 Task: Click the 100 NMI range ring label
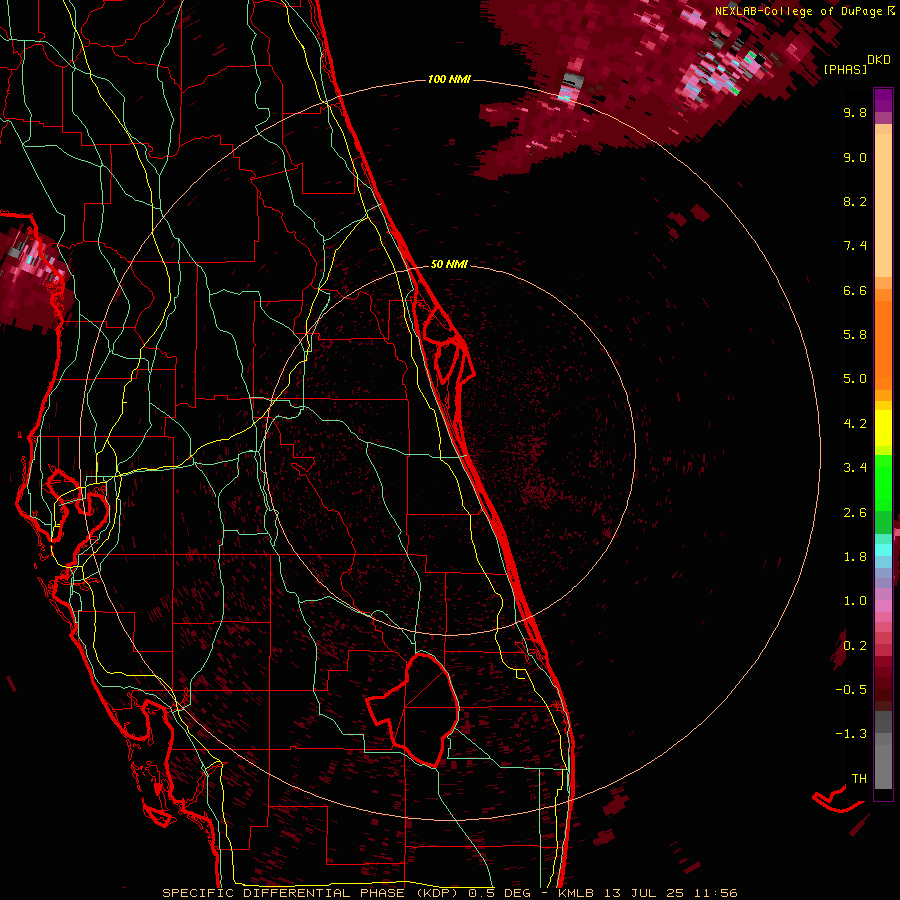click(x=449, y=79)
